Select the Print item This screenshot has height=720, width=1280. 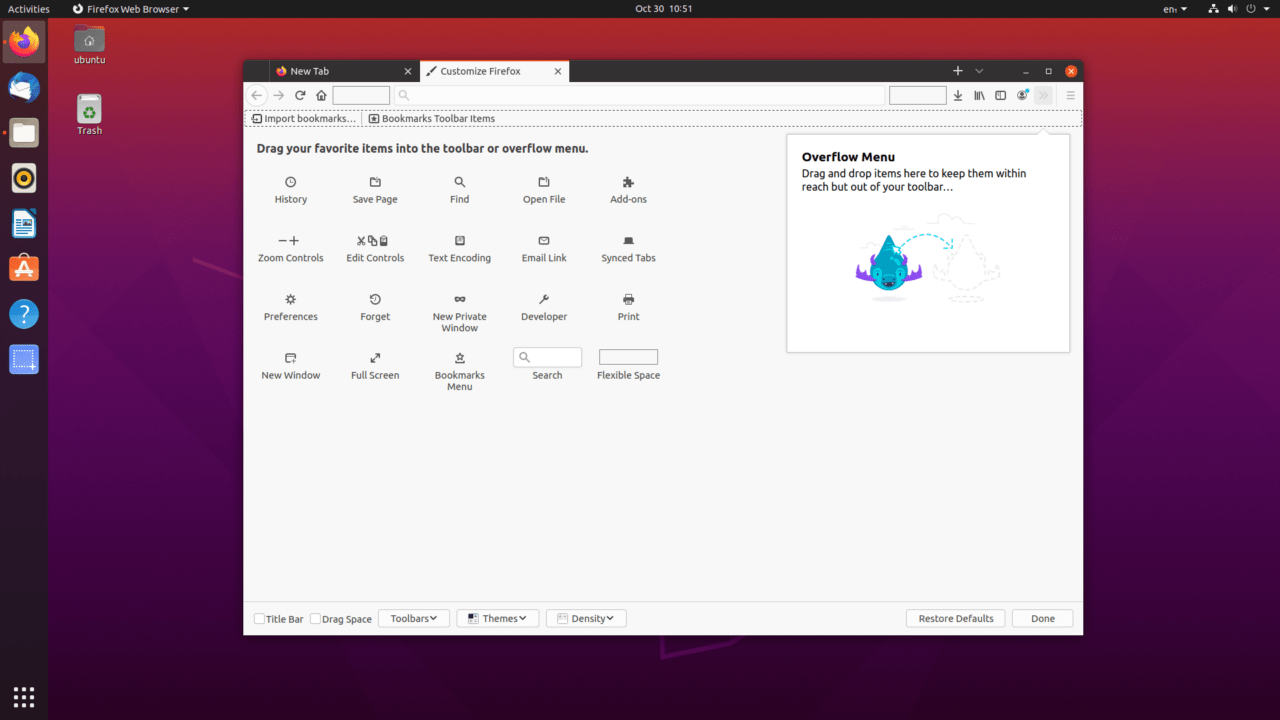[628, 308]
